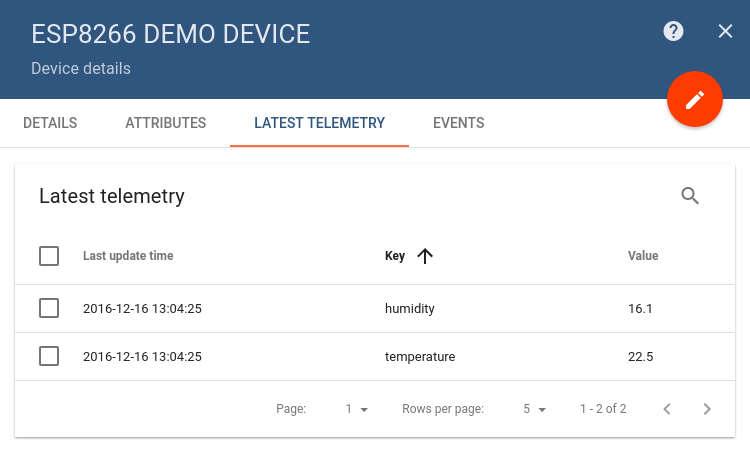Go to the previous page chevron
This screenshot has width=750, height=452.
(x=667, y=409)
